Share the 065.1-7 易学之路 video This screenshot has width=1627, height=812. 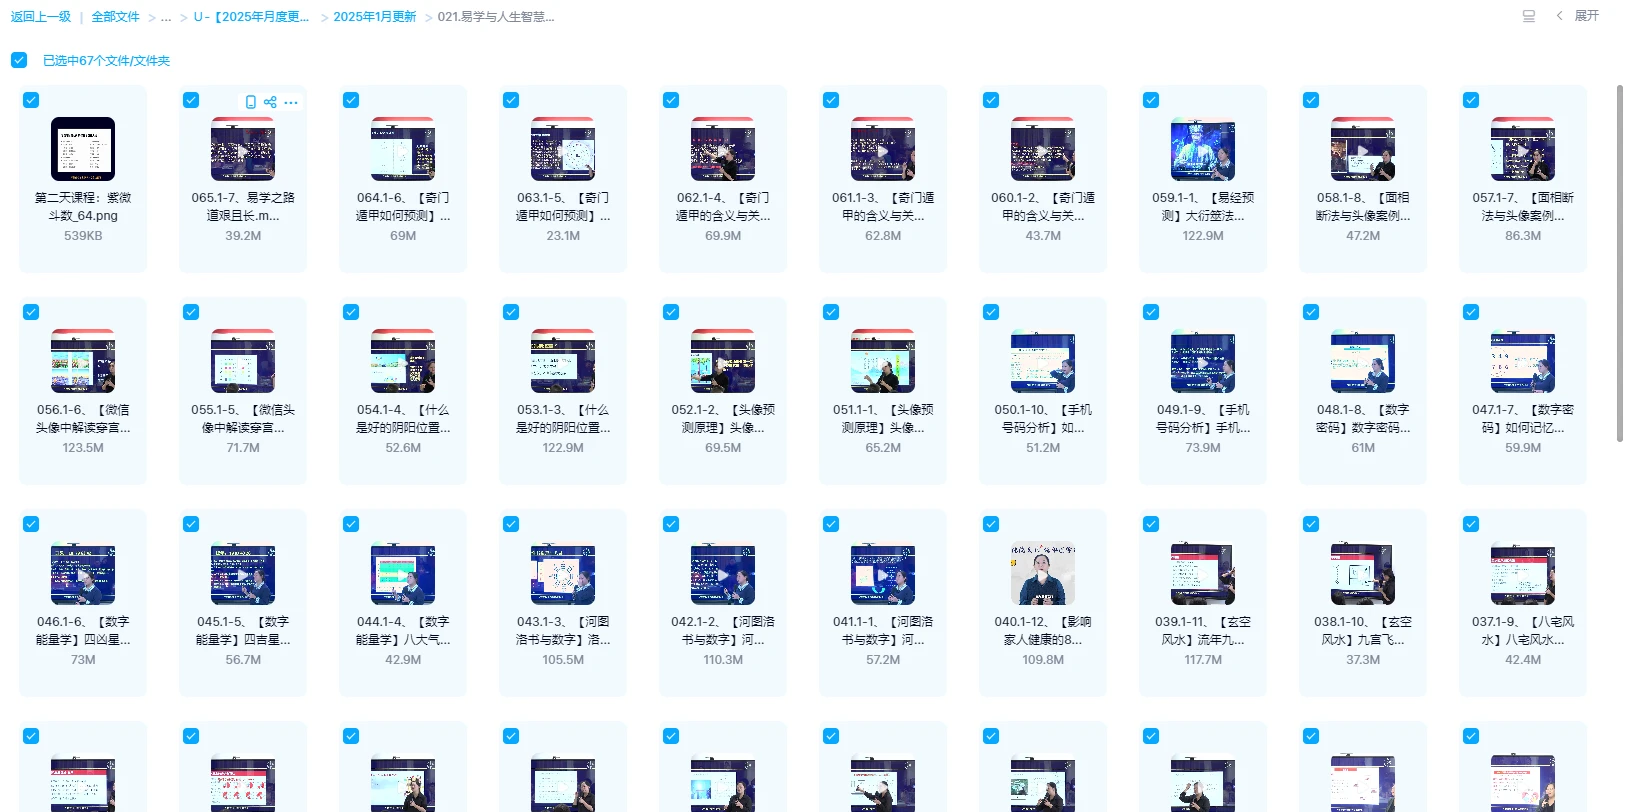pyautogui.click(x=270, y=102)
